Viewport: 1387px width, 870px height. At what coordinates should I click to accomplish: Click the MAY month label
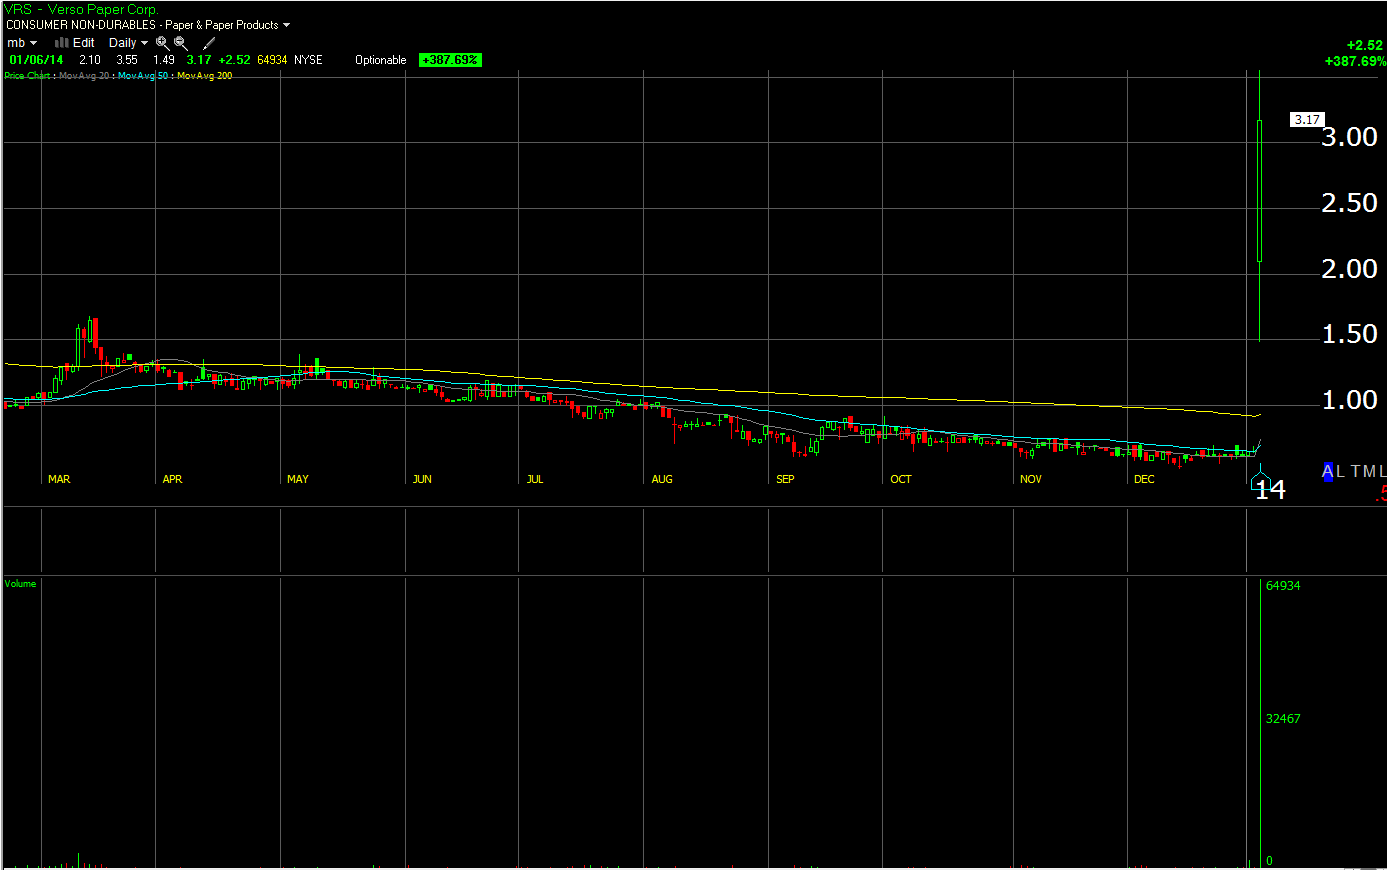(x=298, y=480)
